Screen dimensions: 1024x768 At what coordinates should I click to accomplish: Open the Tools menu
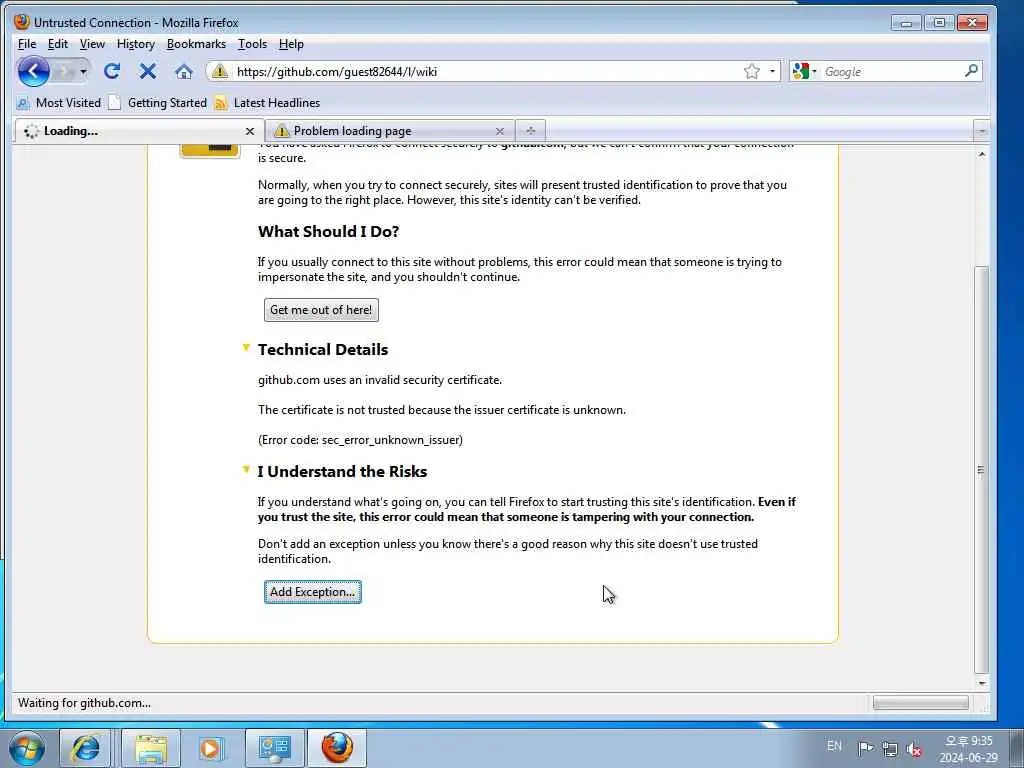tap(252, 44)
